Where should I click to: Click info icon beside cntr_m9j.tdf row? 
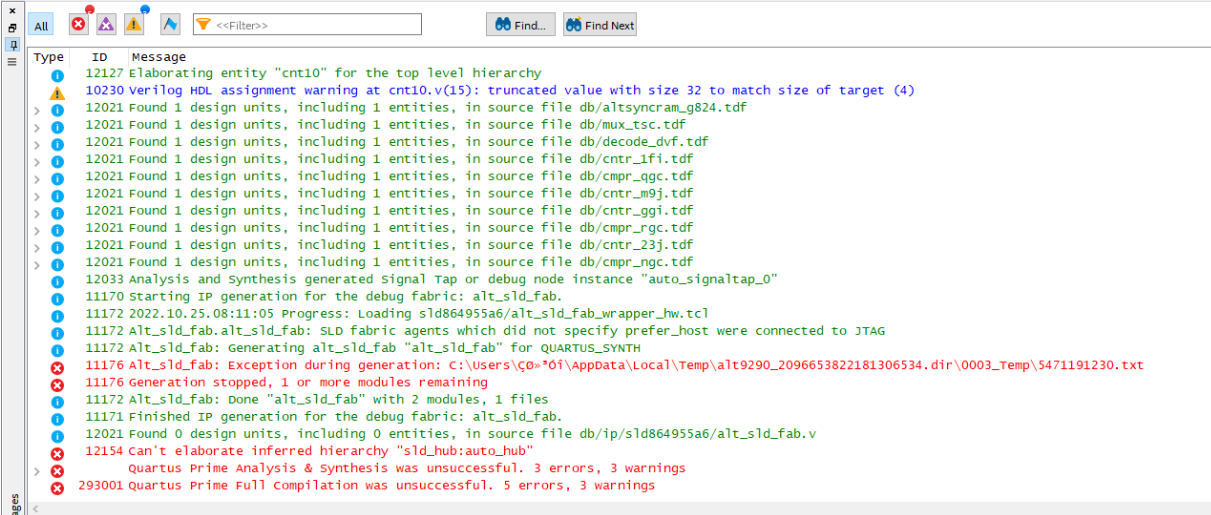[x=57, y=195]
